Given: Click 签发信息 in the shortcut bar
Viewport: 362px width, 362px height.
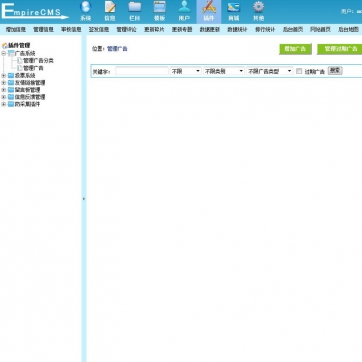Looking at the screenshot, I should [x=99, y=30].
